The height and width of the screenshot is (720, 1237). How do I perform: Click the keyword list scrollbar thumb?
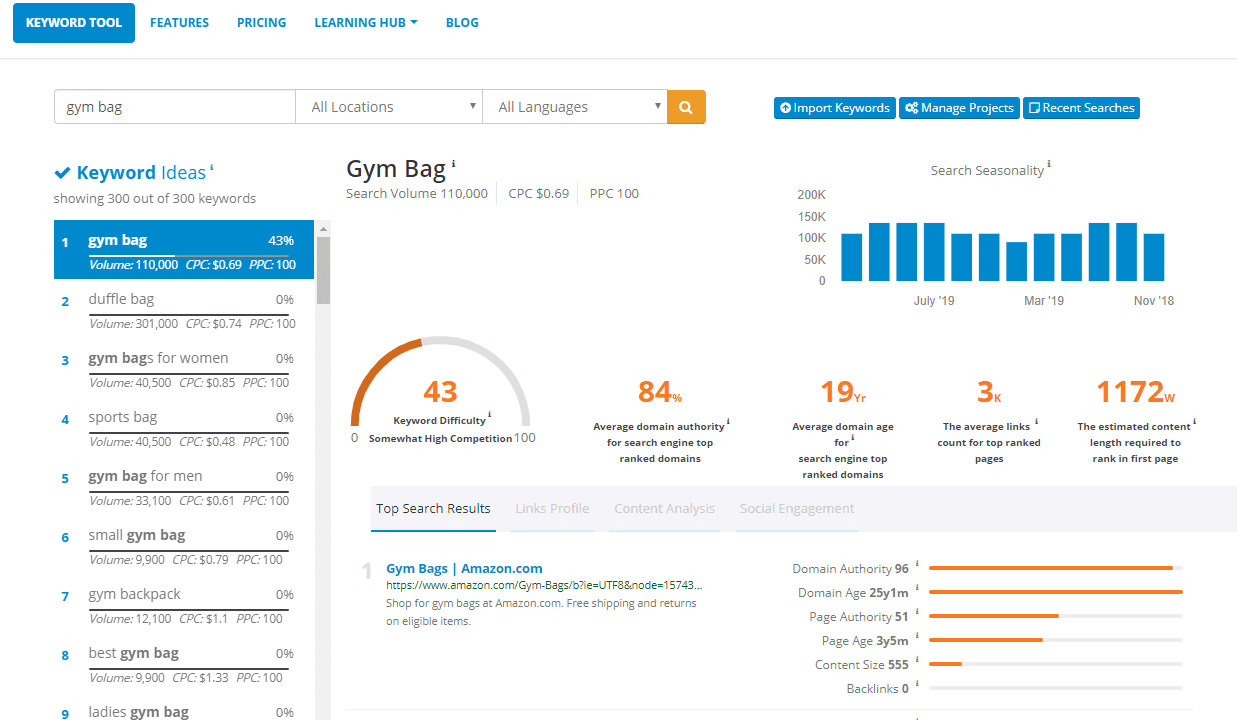(x=323, y=270)
